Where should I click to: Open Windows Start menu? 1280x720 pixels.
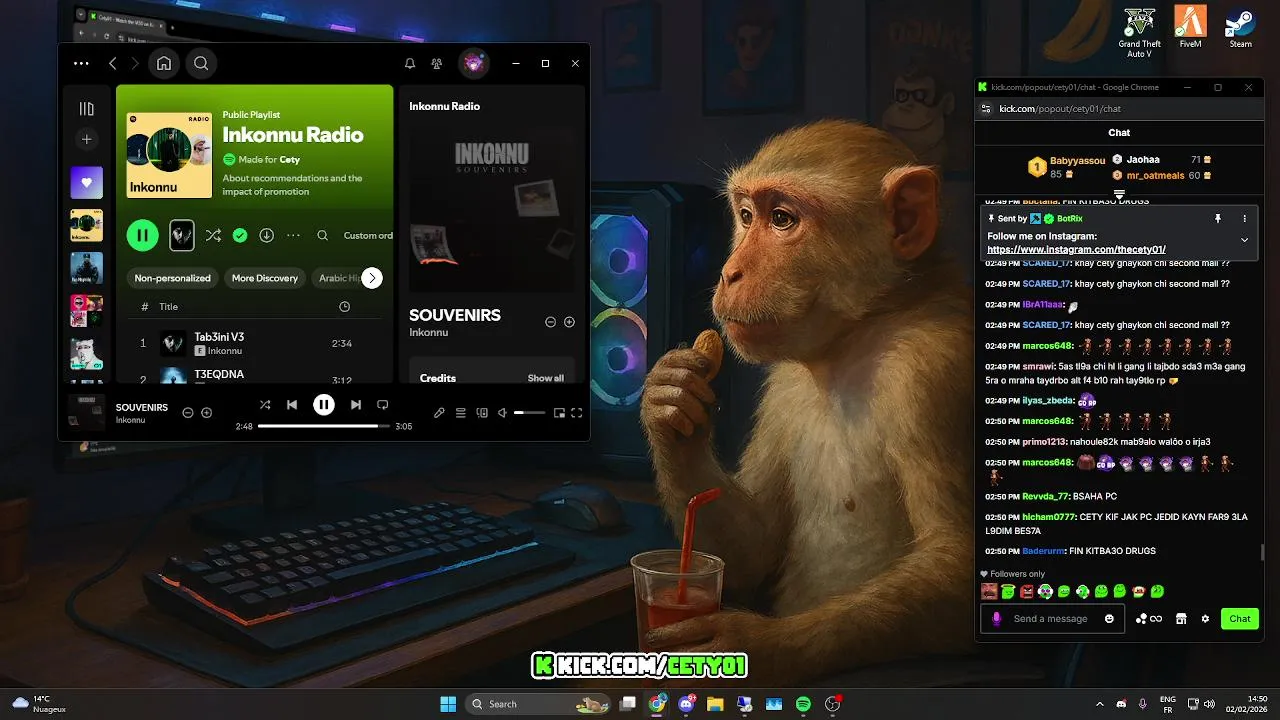[x=448, y=704]
